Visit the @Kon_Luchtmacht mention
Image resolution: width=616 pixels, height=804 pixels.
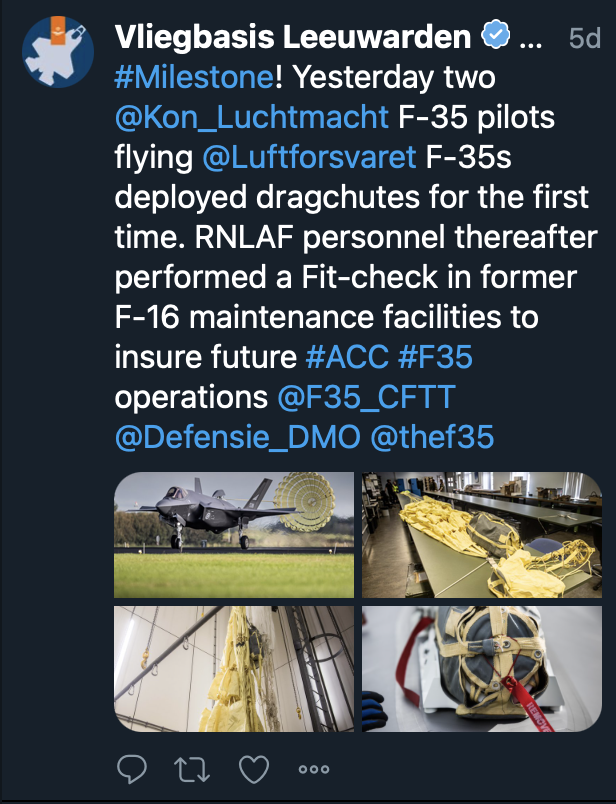point(251,117)
